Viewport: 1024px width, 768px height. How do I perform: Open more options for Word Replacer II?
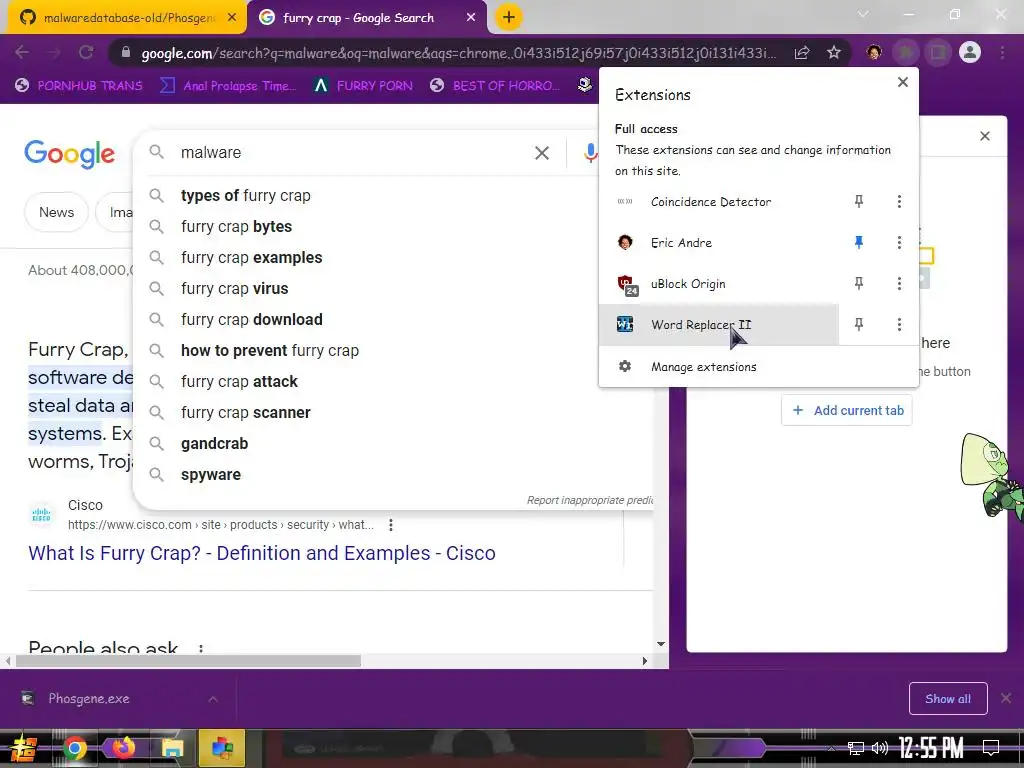[x=899, y=324]
